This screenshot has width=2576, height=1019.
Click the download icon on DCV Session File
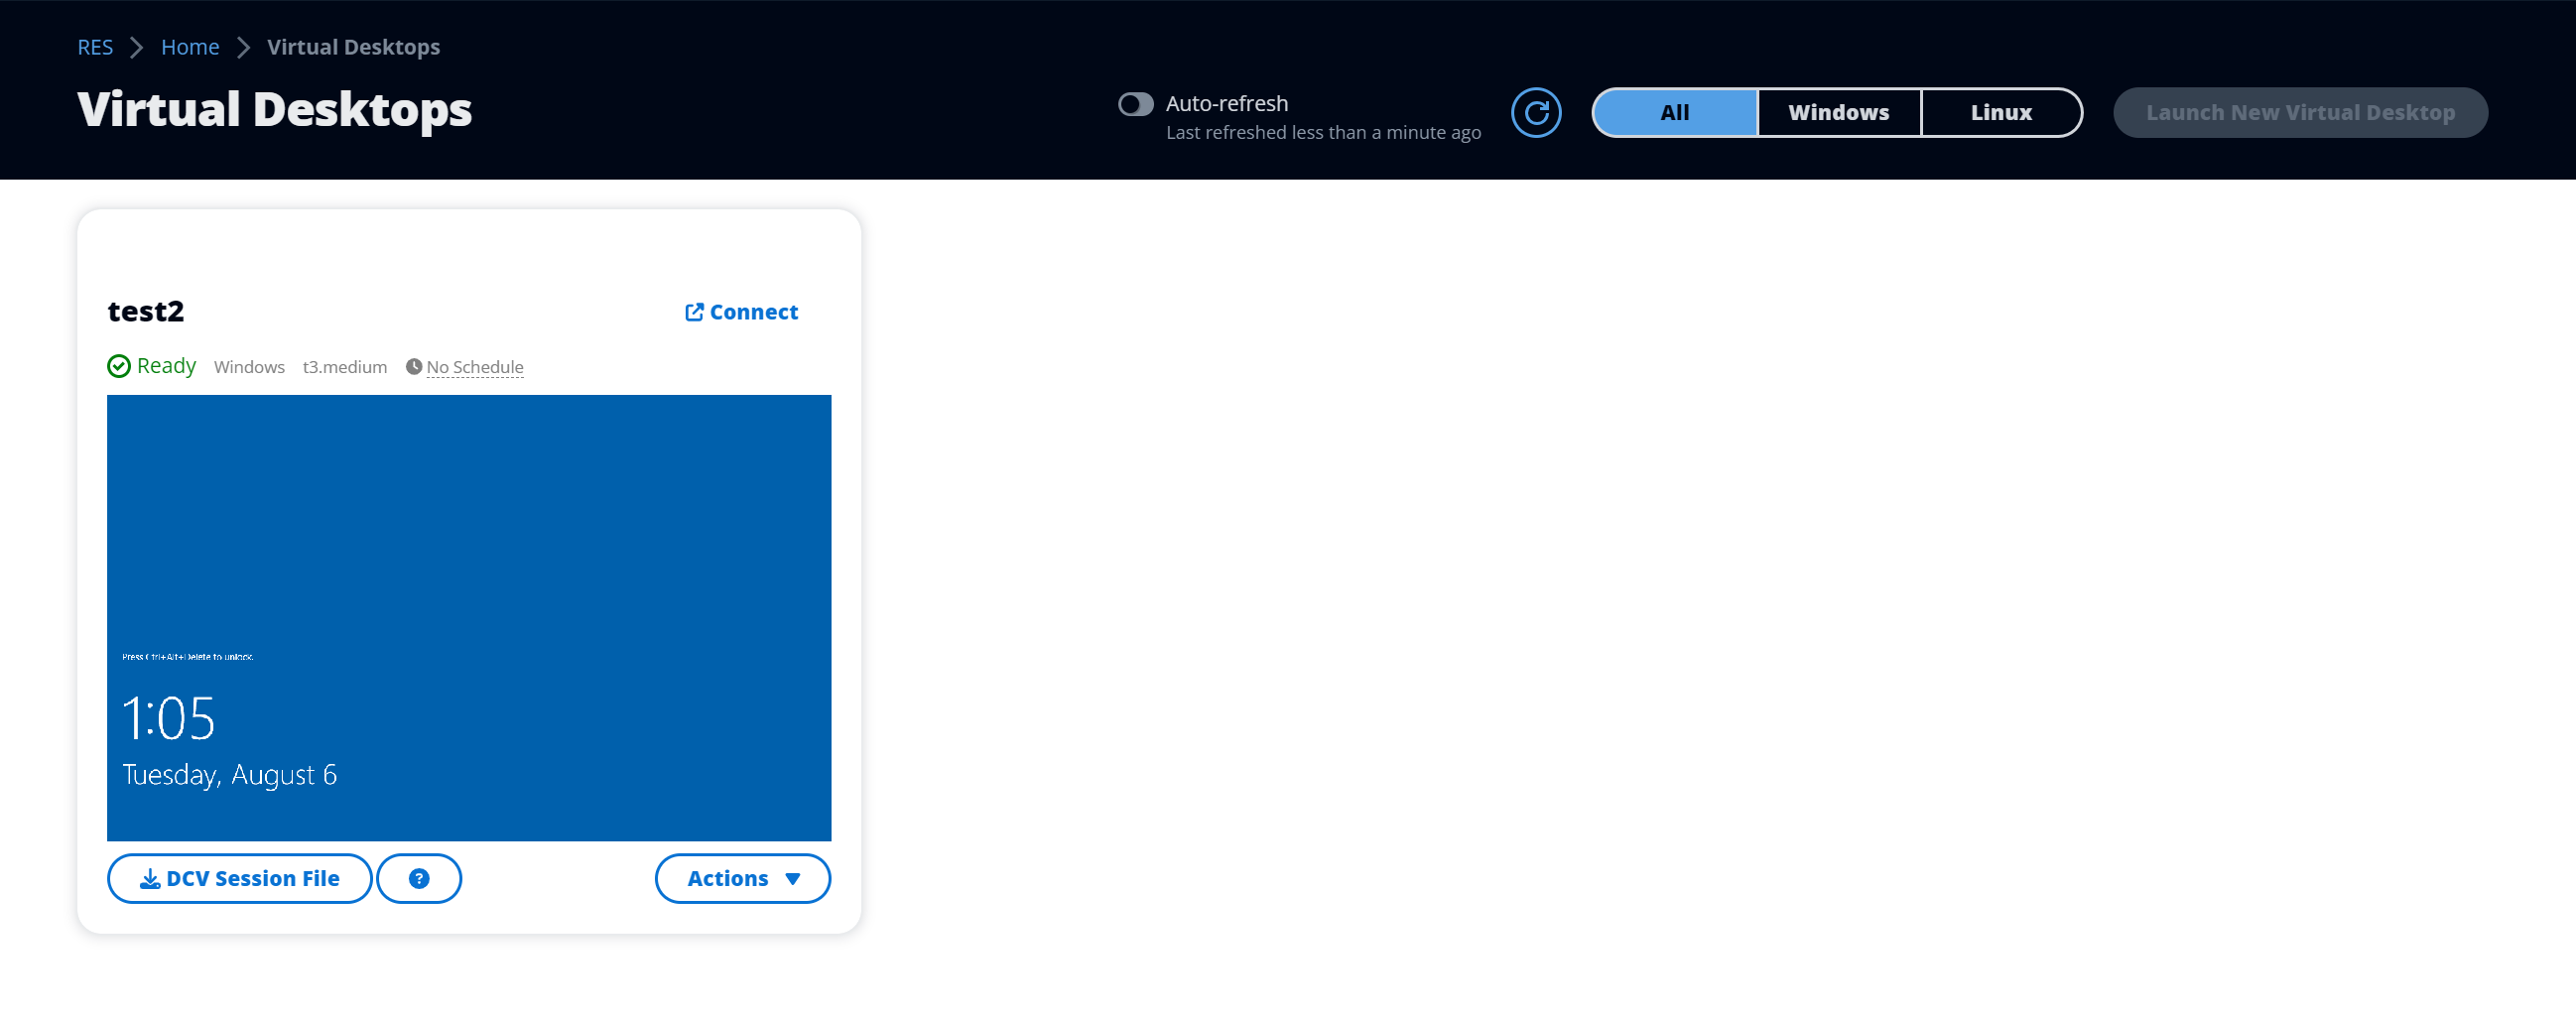coord(150,878)
